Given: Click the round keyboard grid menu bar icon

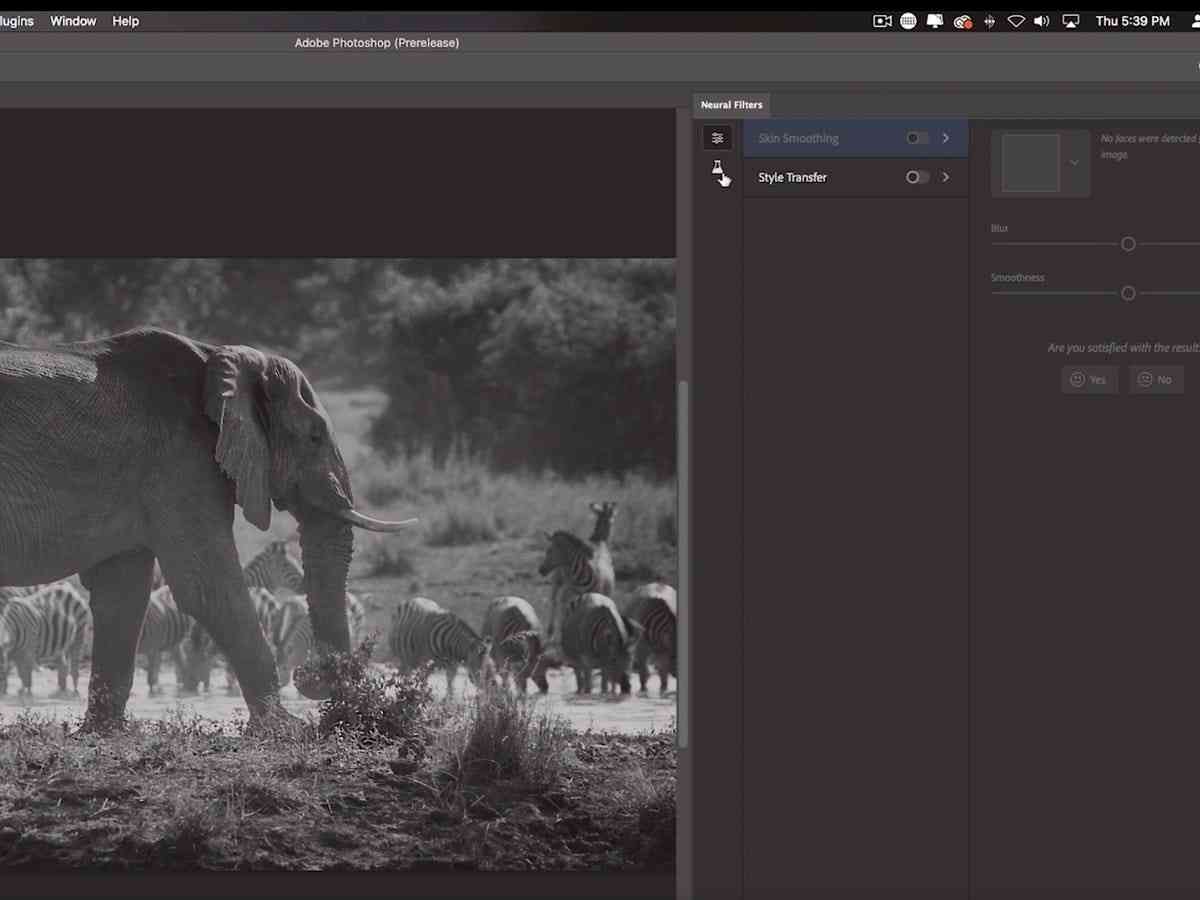Looking at the screenshot, I should click(908, 21).
